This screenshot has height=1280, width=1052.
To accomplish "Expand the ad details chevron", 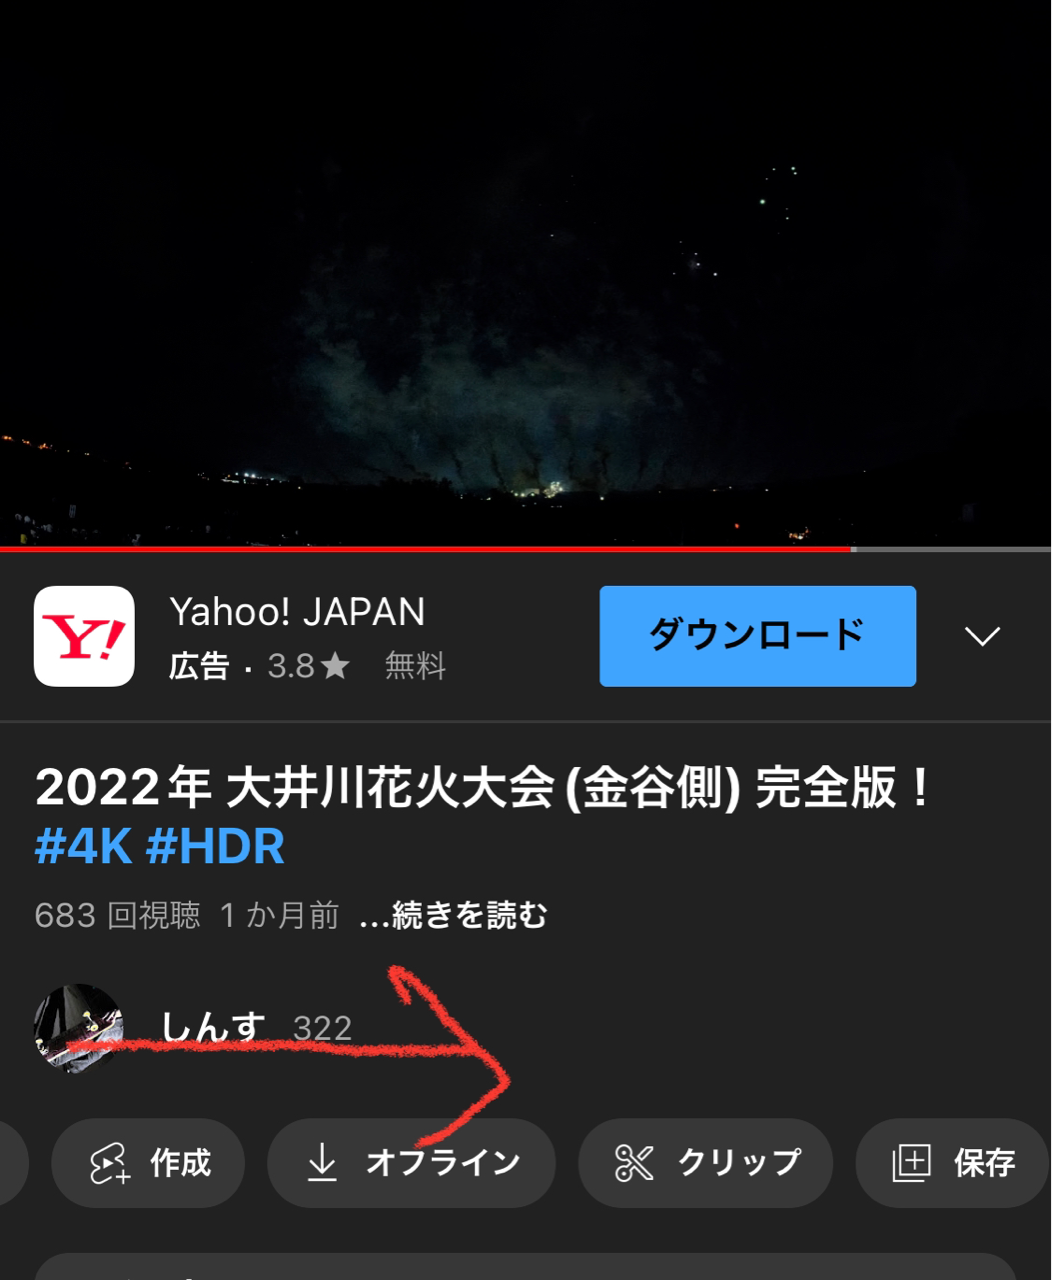I will coord(982,636).
